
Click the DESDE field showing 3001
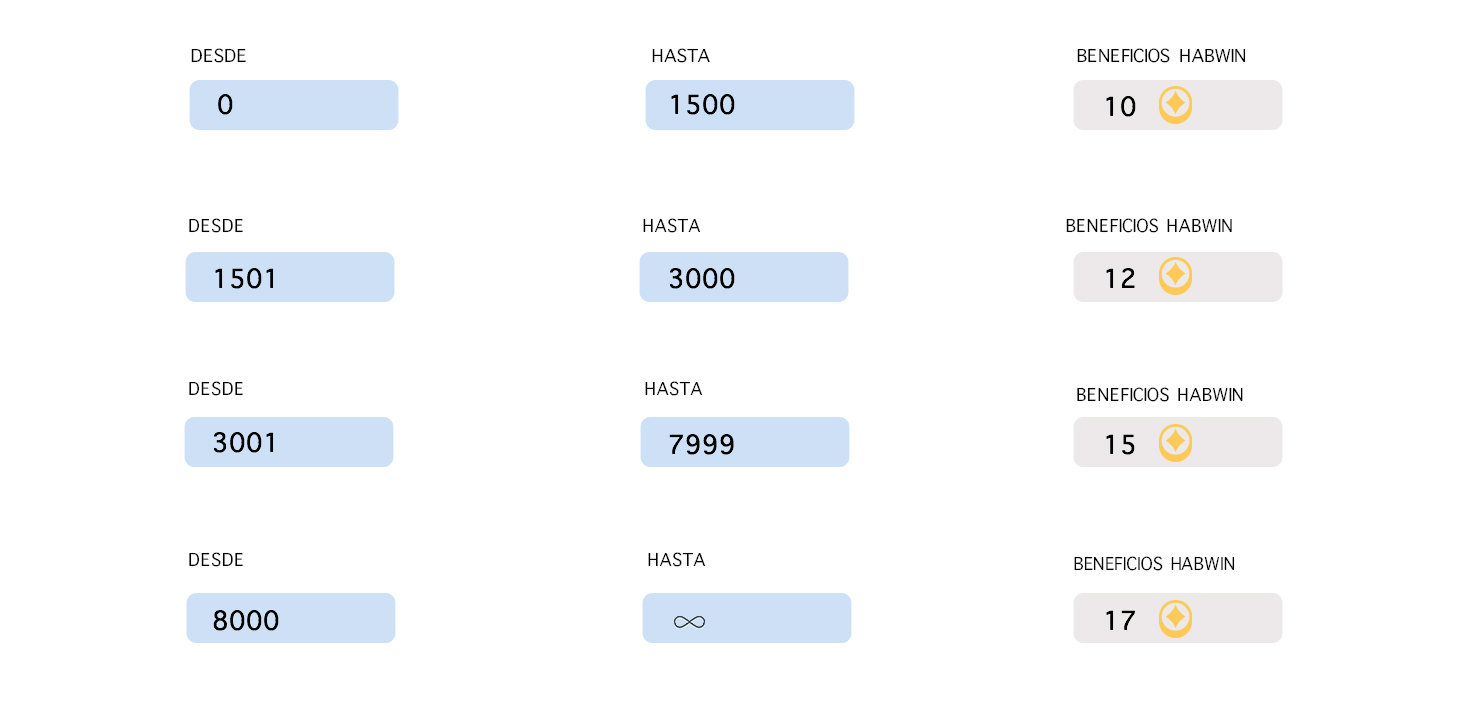289,442
